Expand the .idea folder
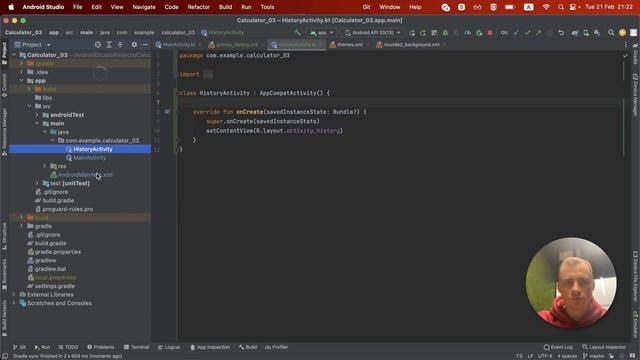640x360 pixels. click(22, 72)
